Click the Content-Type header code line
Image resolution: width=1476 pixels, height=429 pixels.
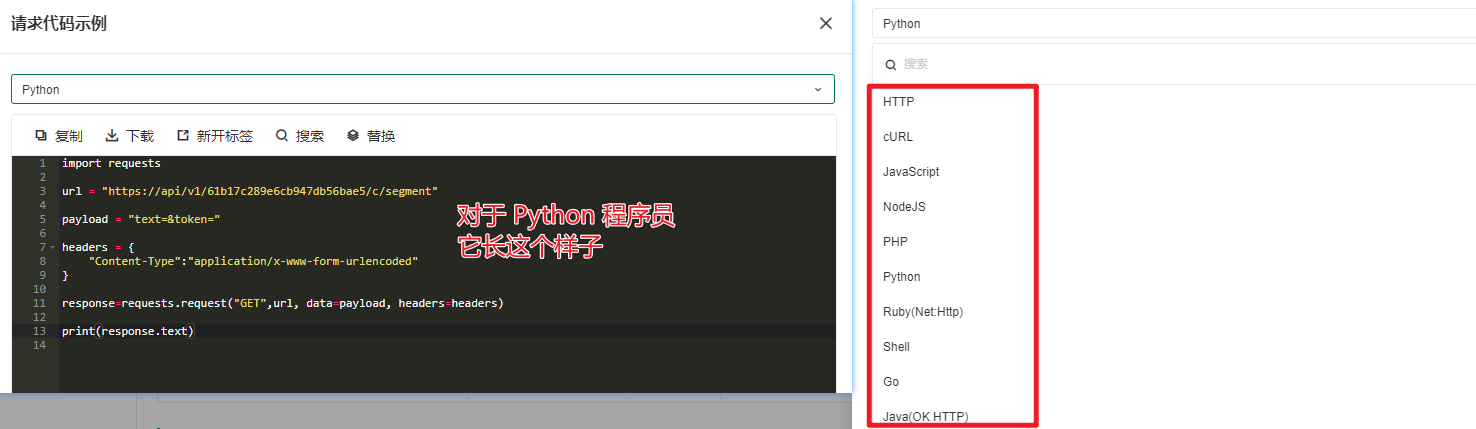pyautogui.click(x=253, y=261)
